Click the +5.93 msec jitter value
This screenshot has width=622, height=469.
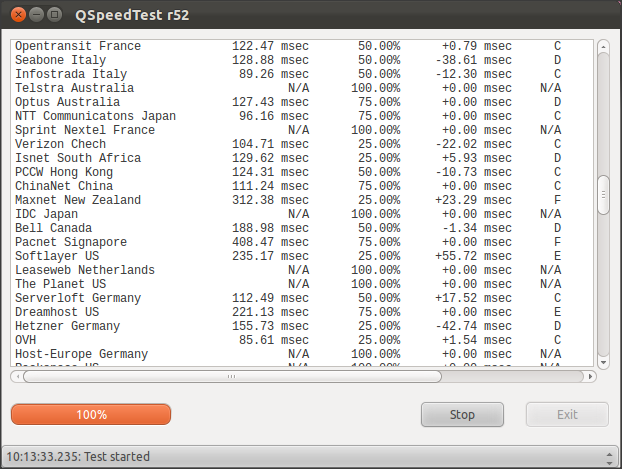pos(477,158)
